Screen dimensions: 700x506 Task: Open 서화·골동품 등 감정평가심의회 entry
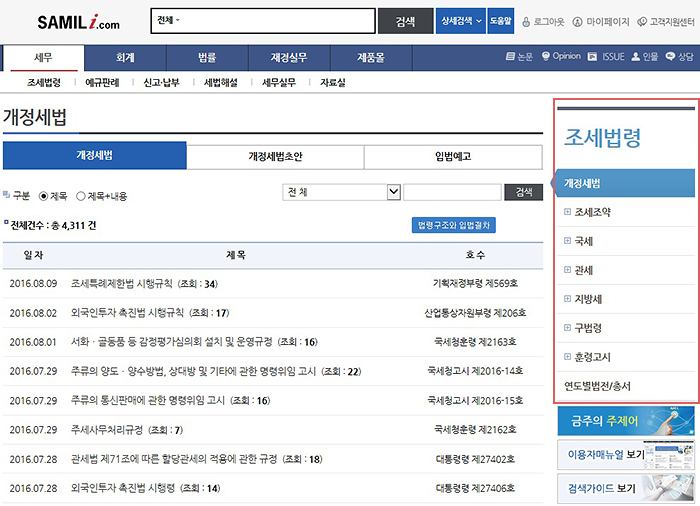click(x=171, y=342)
